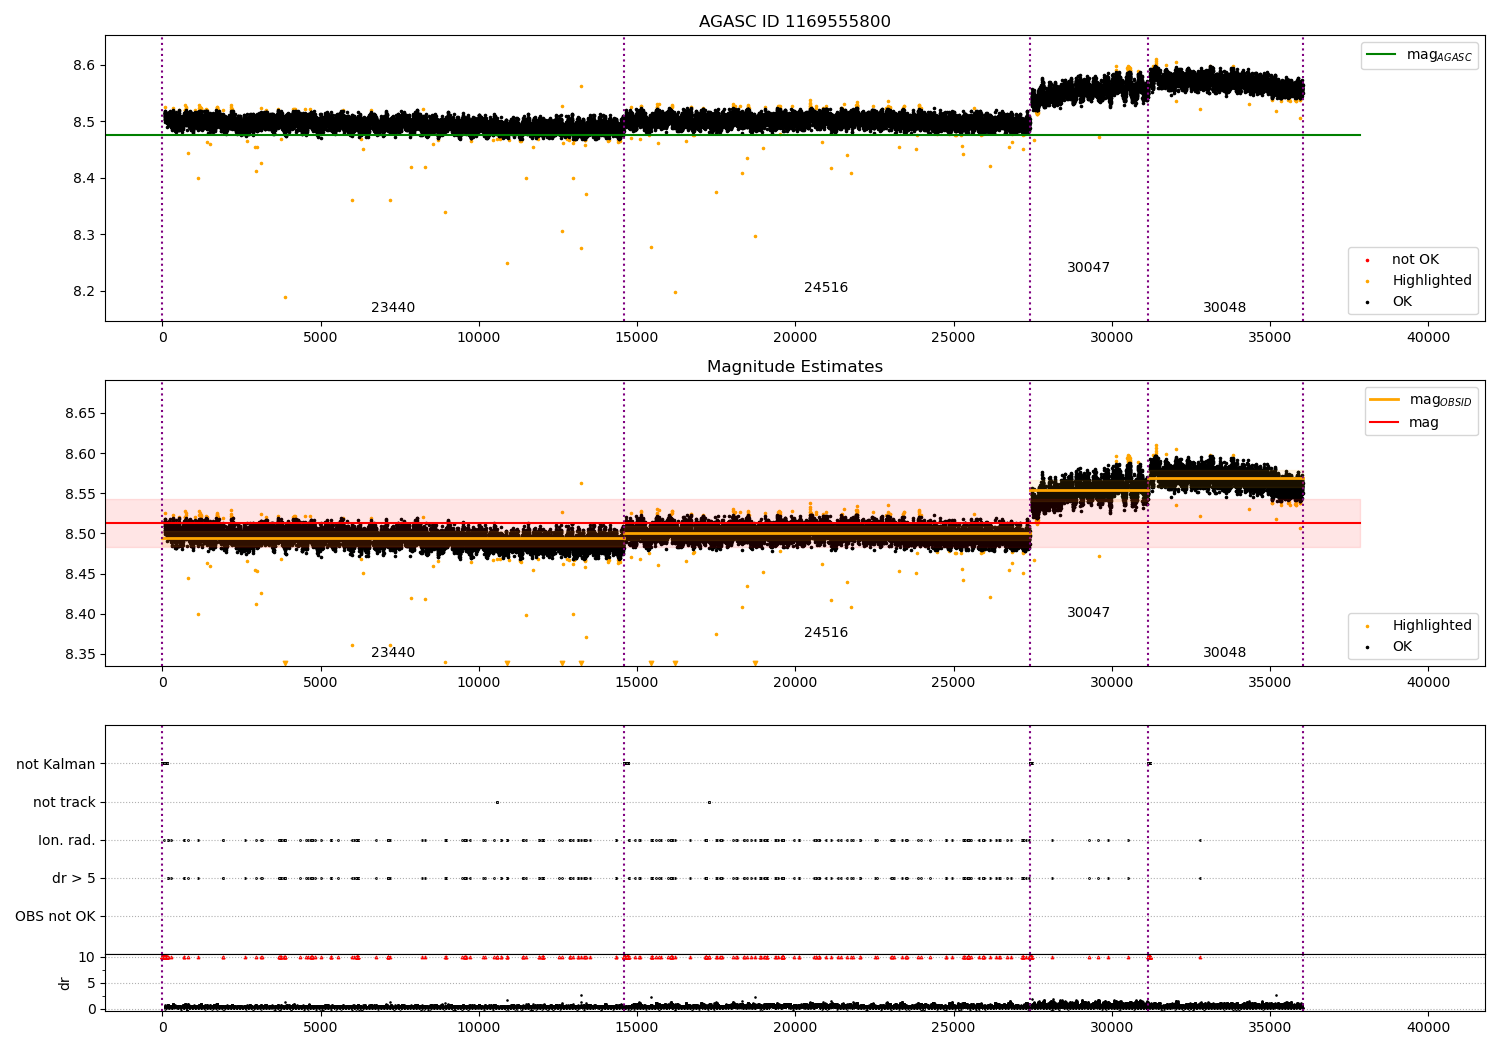Click the y-axis tick "8.55"
Viewport: 1500px width, 1050px height.
coord(80,494)
